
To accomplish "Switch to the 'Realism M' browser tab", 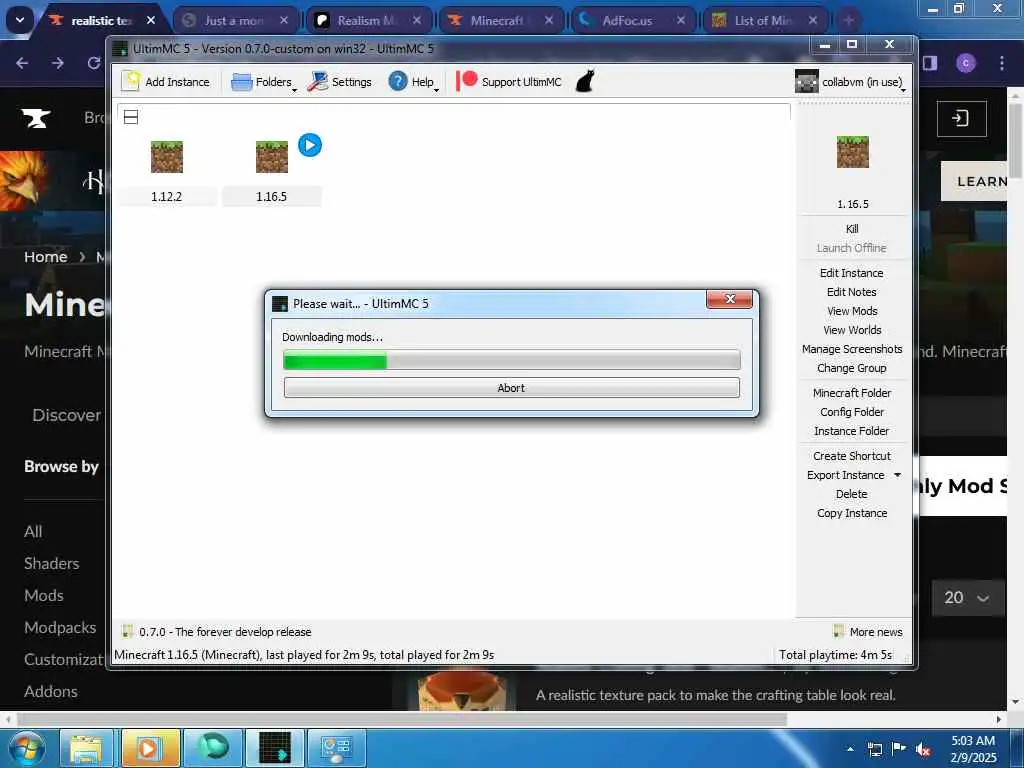I will click(x=367, y=21).
